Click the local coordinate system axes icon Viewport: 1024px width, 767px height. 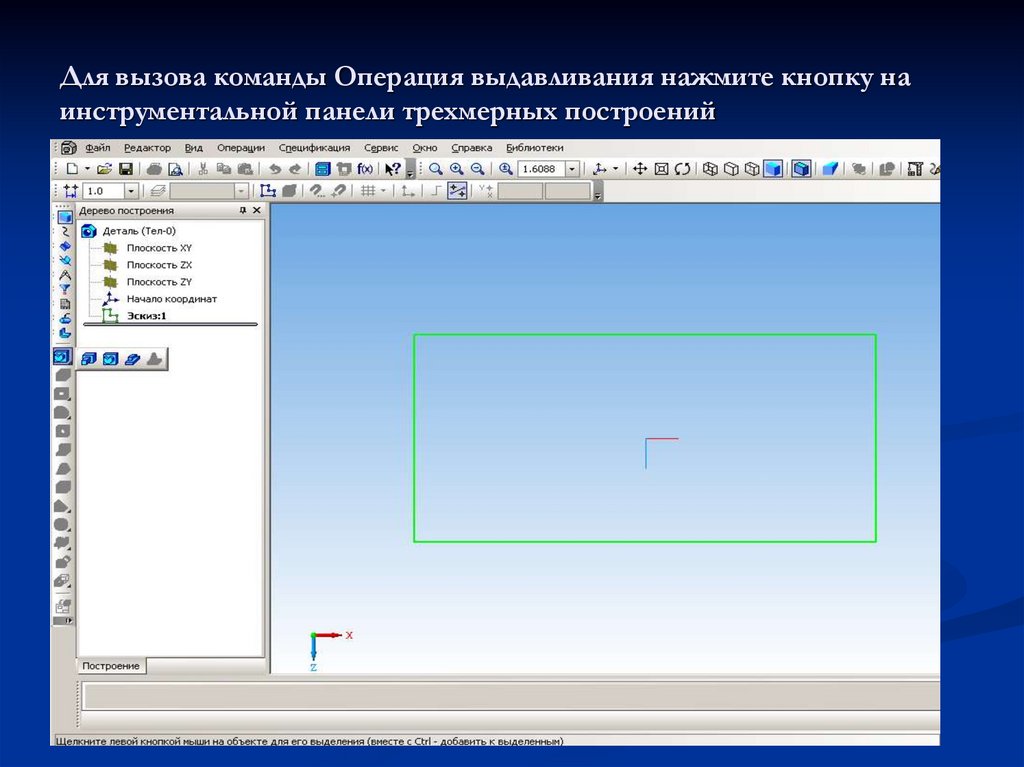408,191
